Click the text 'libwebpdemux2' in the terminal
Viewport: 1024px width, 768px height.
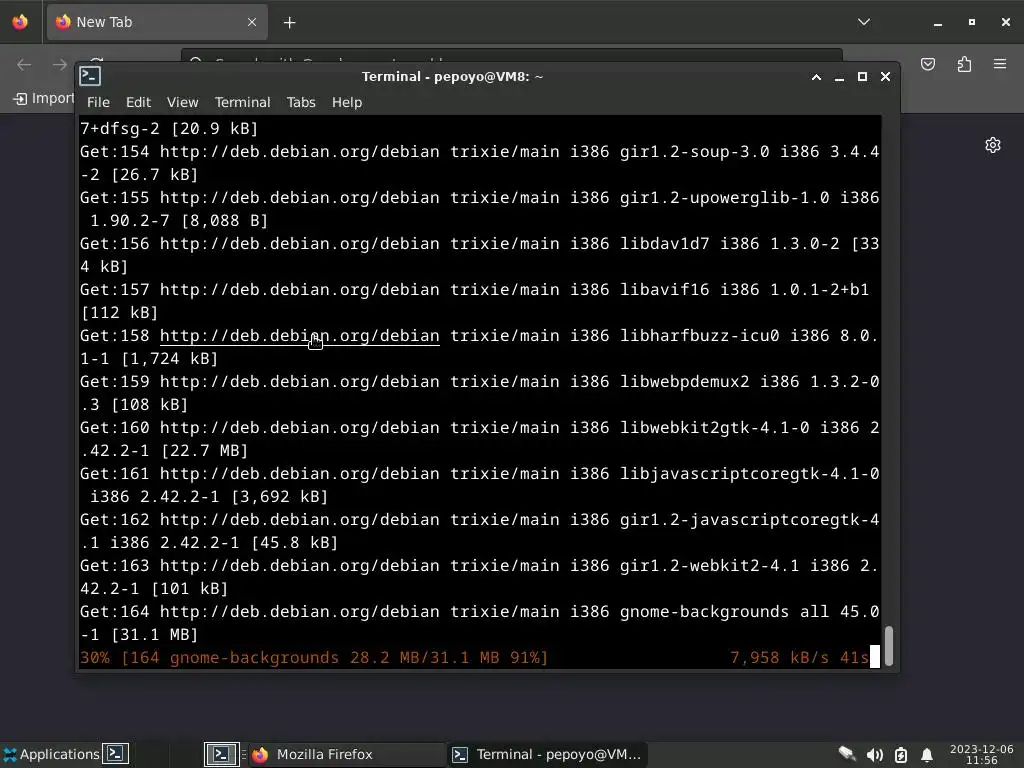(x=684, y=381)
